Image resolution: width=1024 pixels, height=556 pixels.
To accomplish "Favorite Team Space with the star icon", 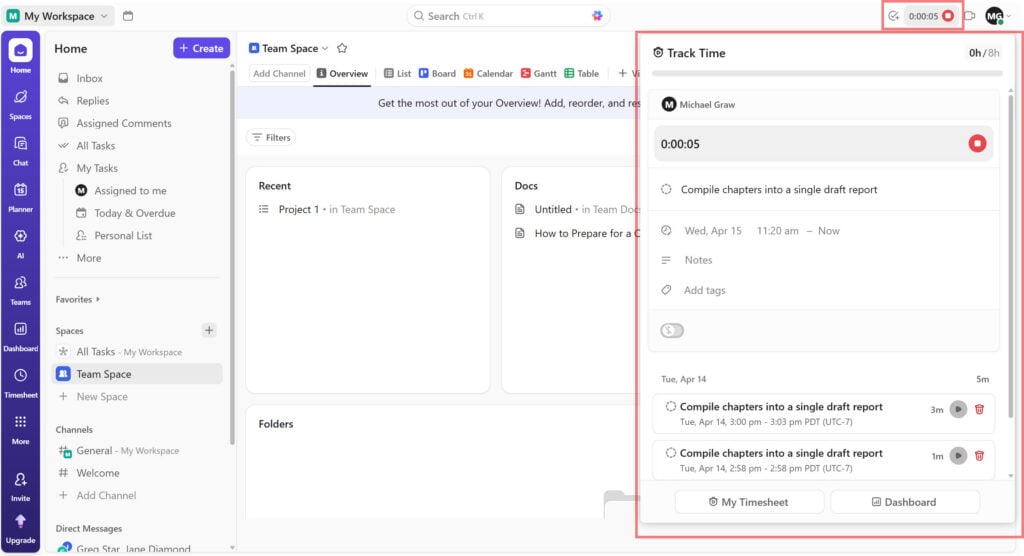I will pyautogui.click(x=342, y=48).
